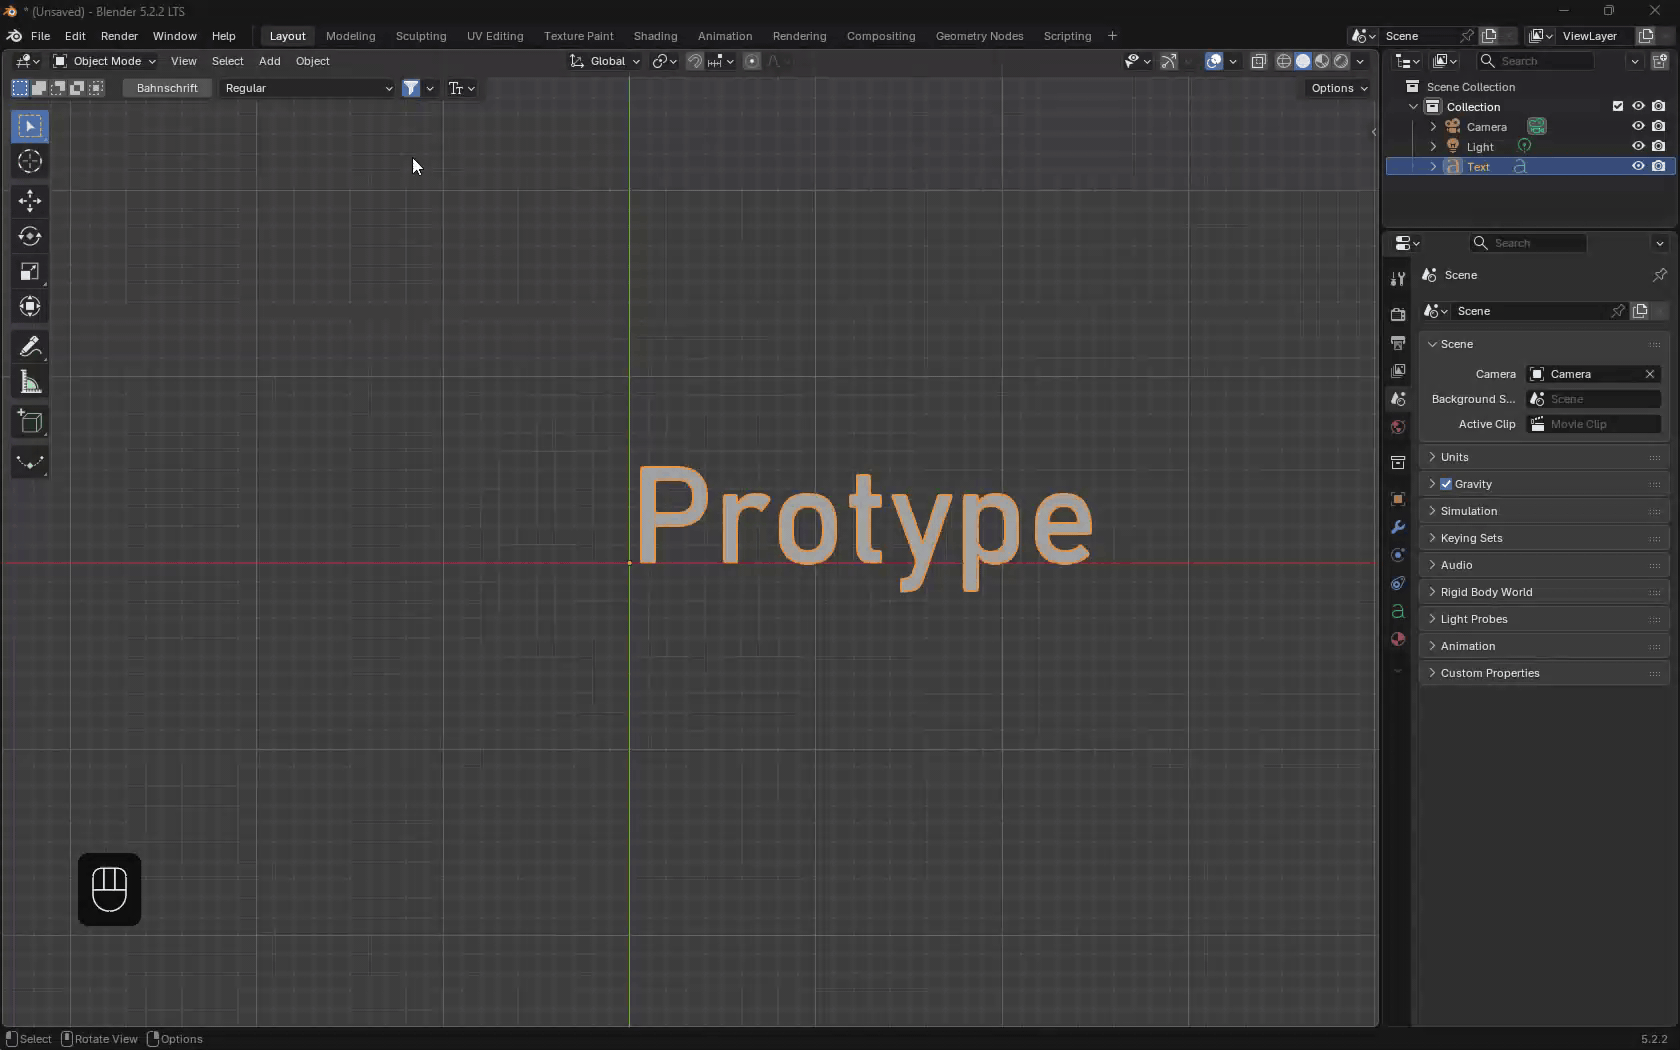Image resolution: width=1680 pixels, height=1050 pixels.
Task: Open the Output properties tab
Action: [1398, 343]
